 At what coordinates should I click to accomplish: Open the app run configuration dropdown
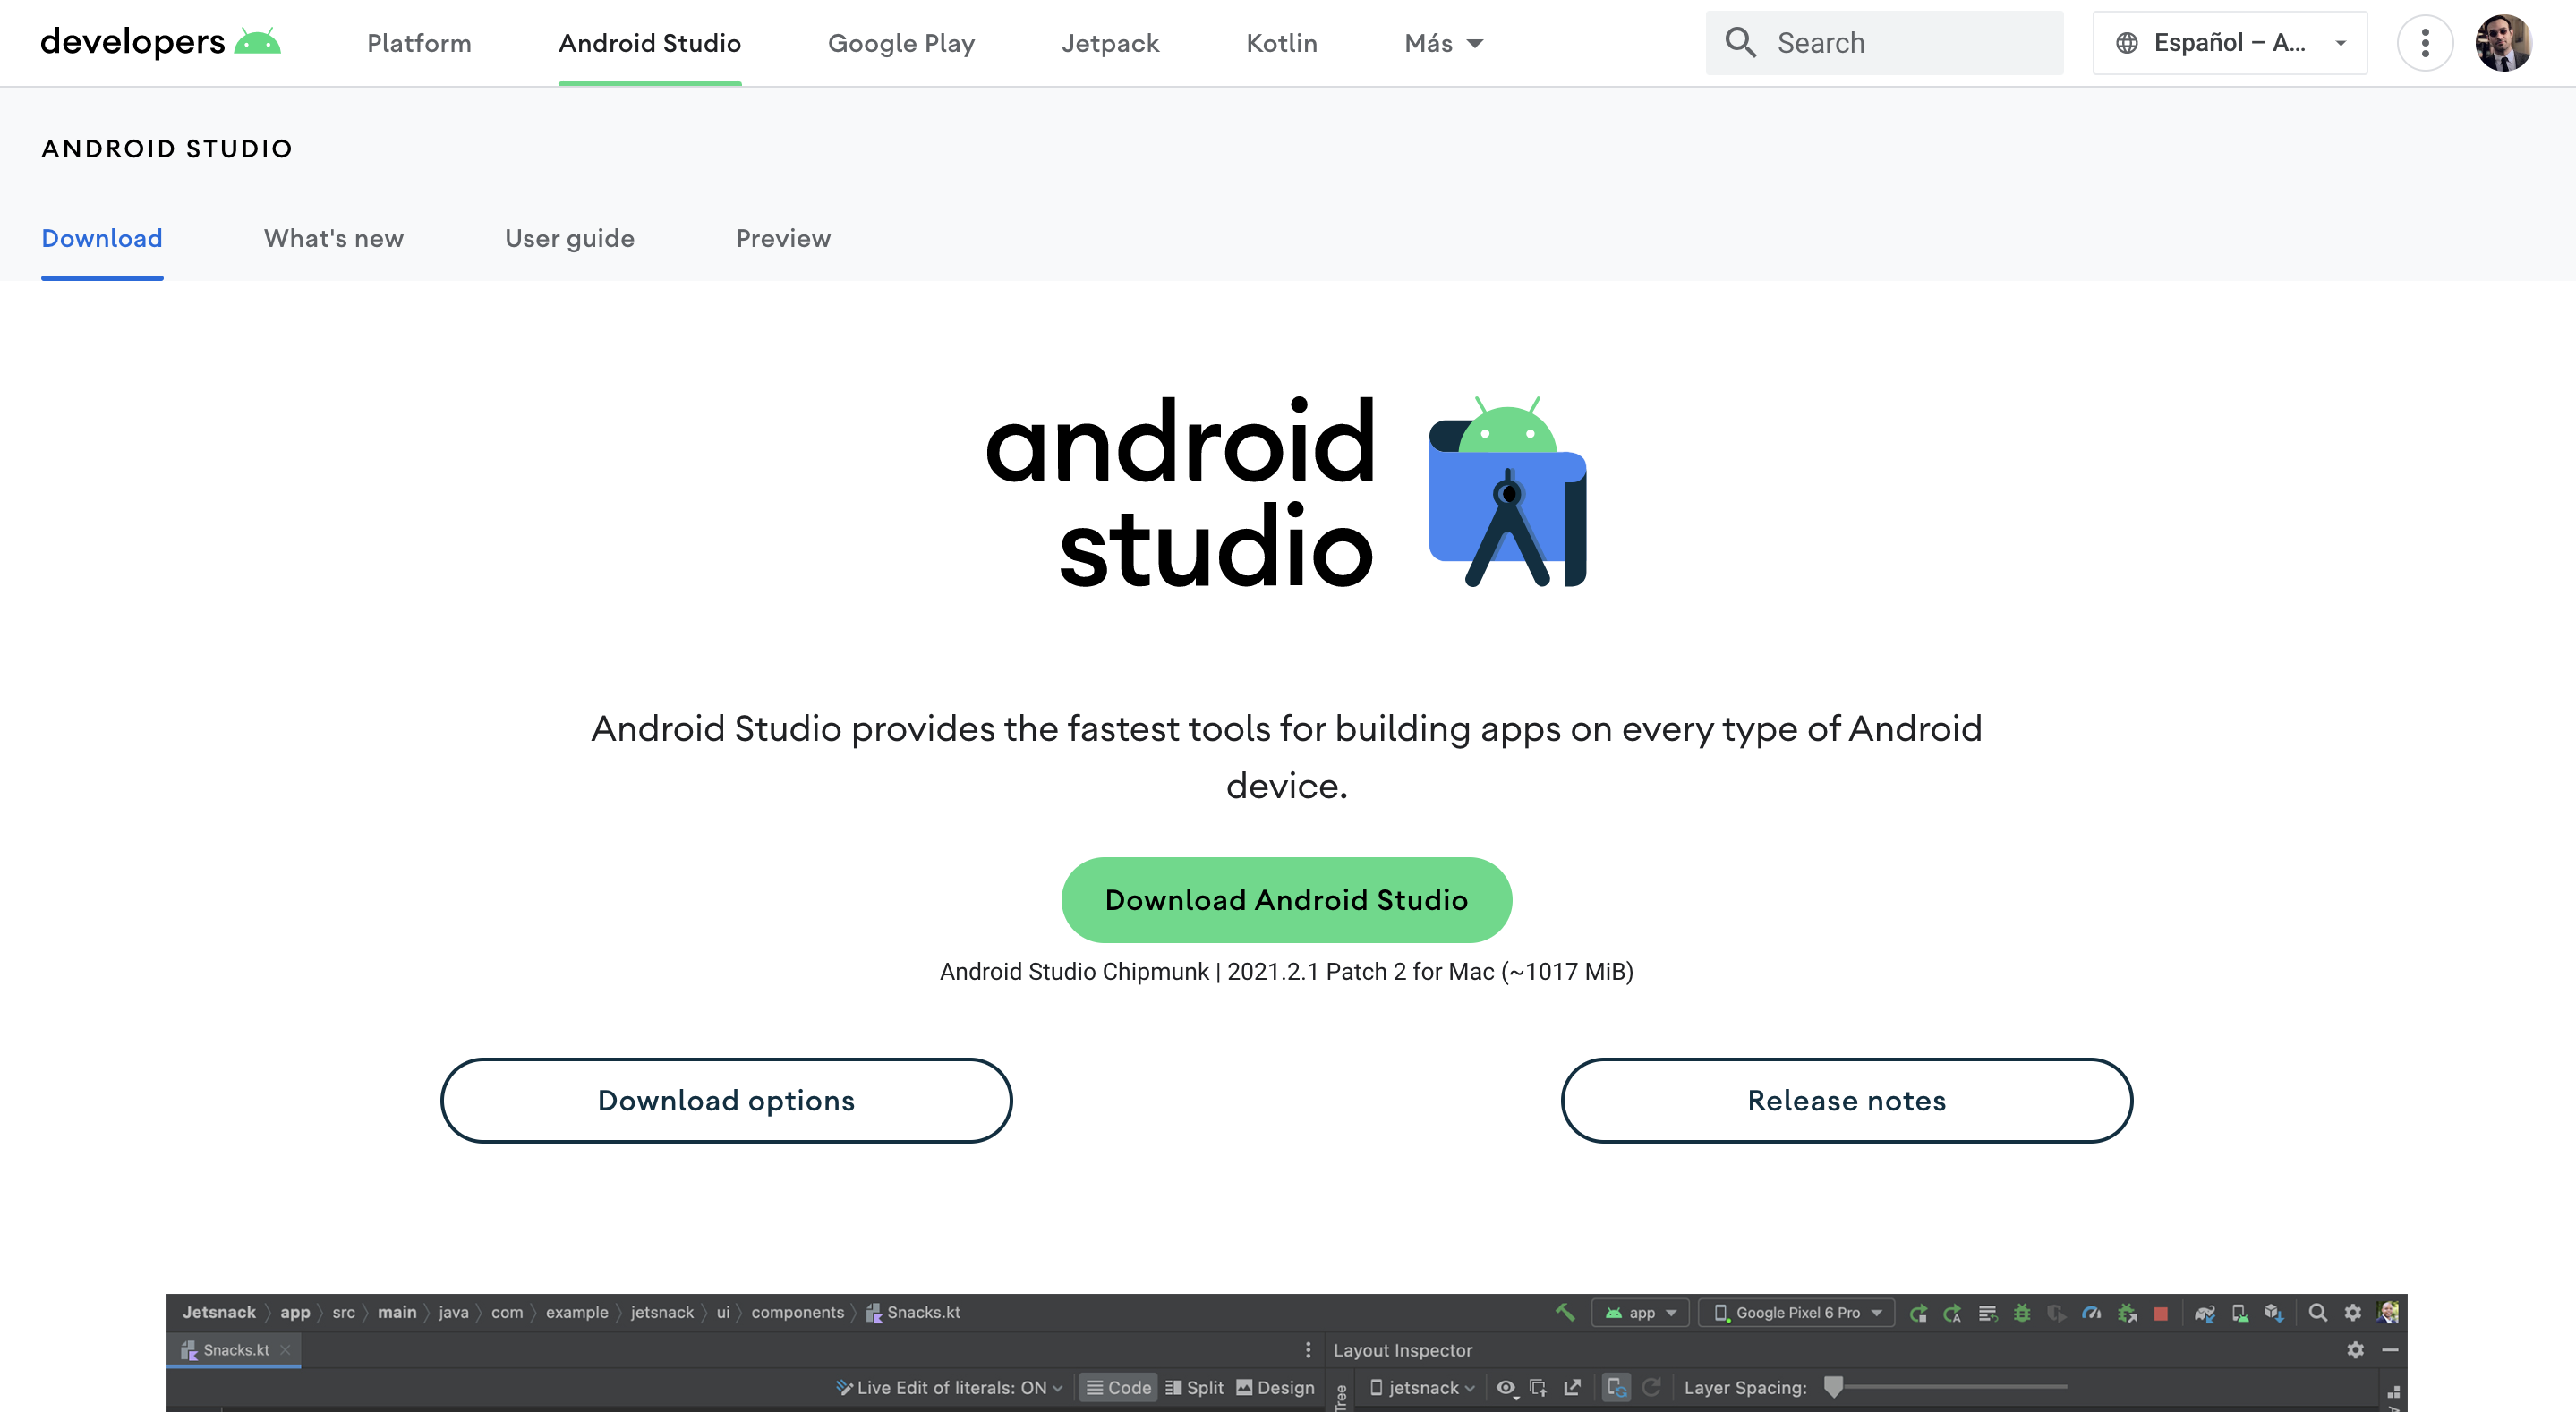[x=1640, y=1313]
